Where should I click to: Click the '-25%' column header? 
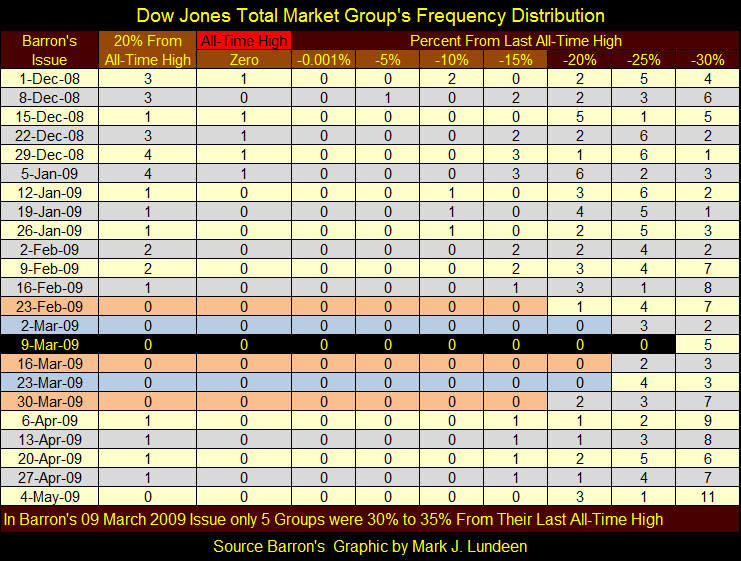click(x=644, y=60)
